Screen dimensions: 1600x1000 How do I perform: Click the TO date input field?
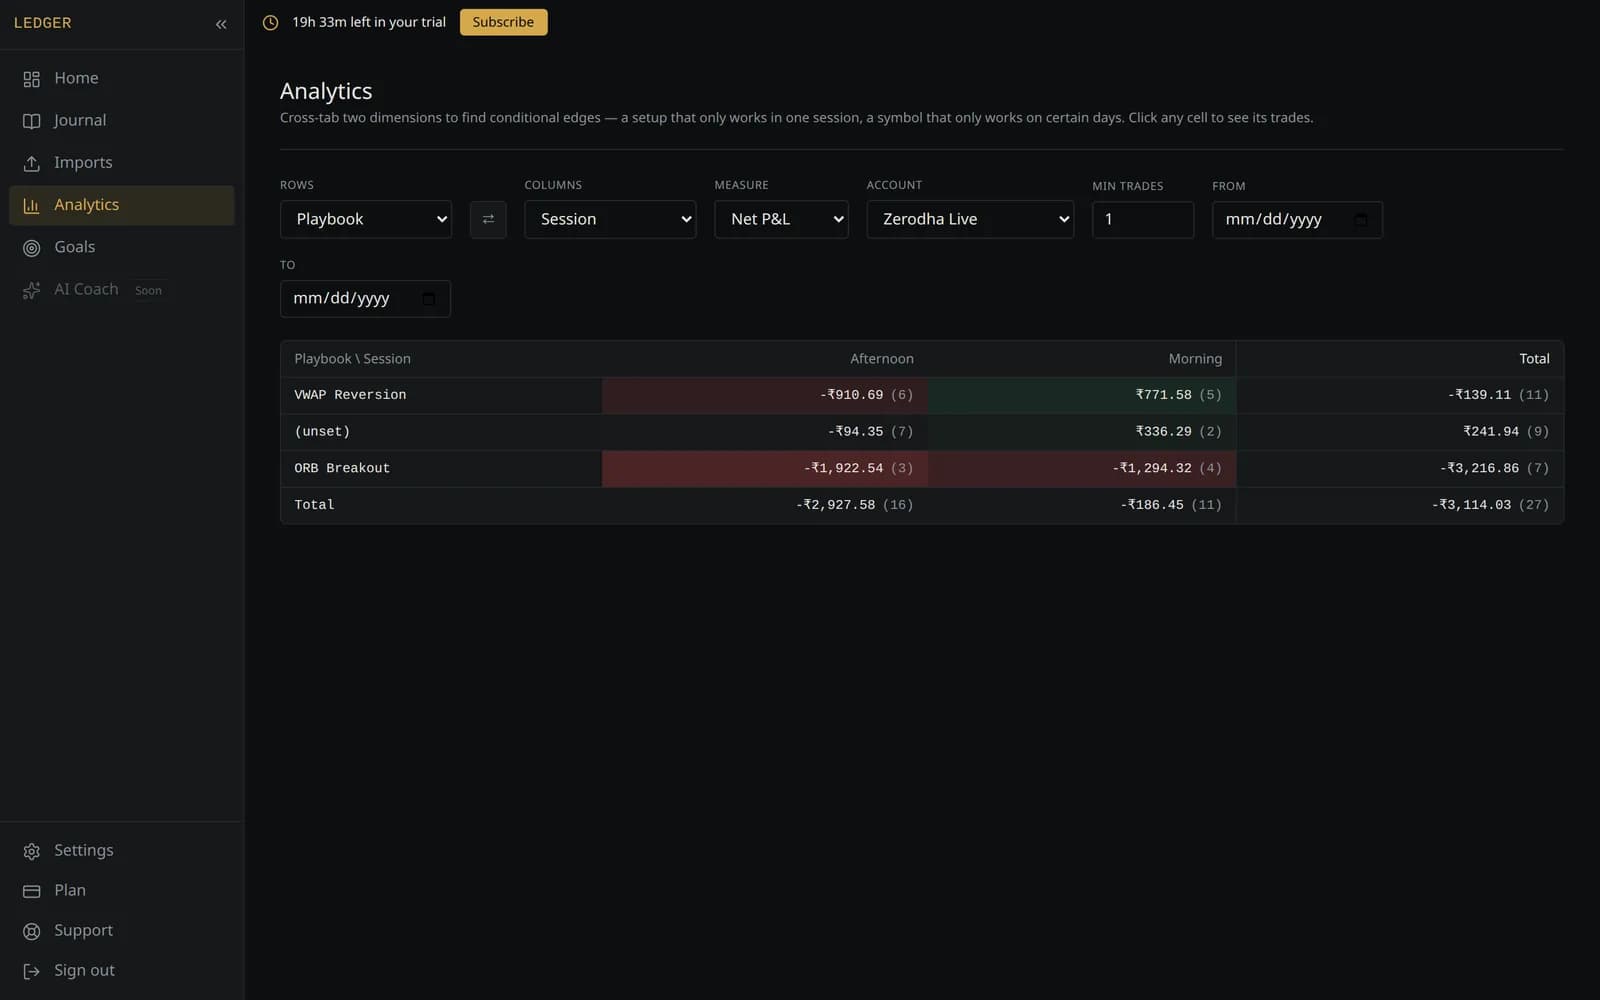(x=365, y=299)
